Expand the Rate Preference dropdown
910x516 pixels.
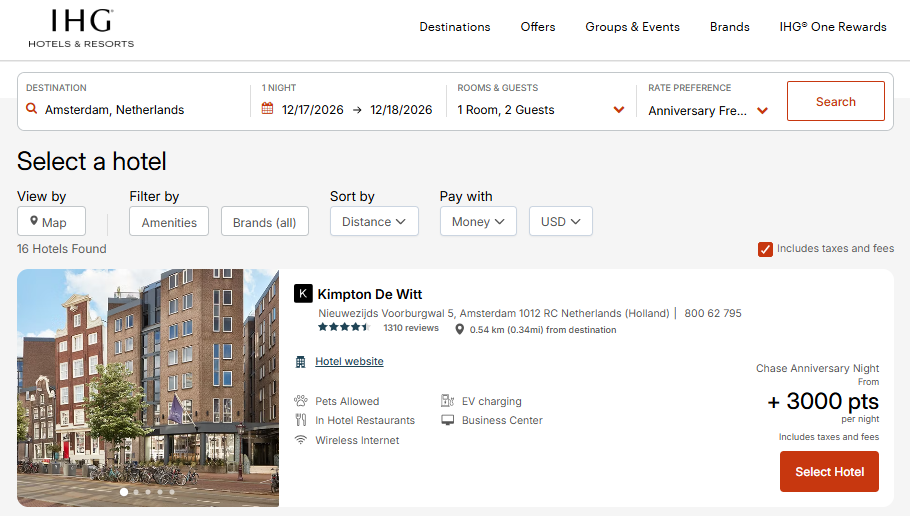[x=708, y=110]
